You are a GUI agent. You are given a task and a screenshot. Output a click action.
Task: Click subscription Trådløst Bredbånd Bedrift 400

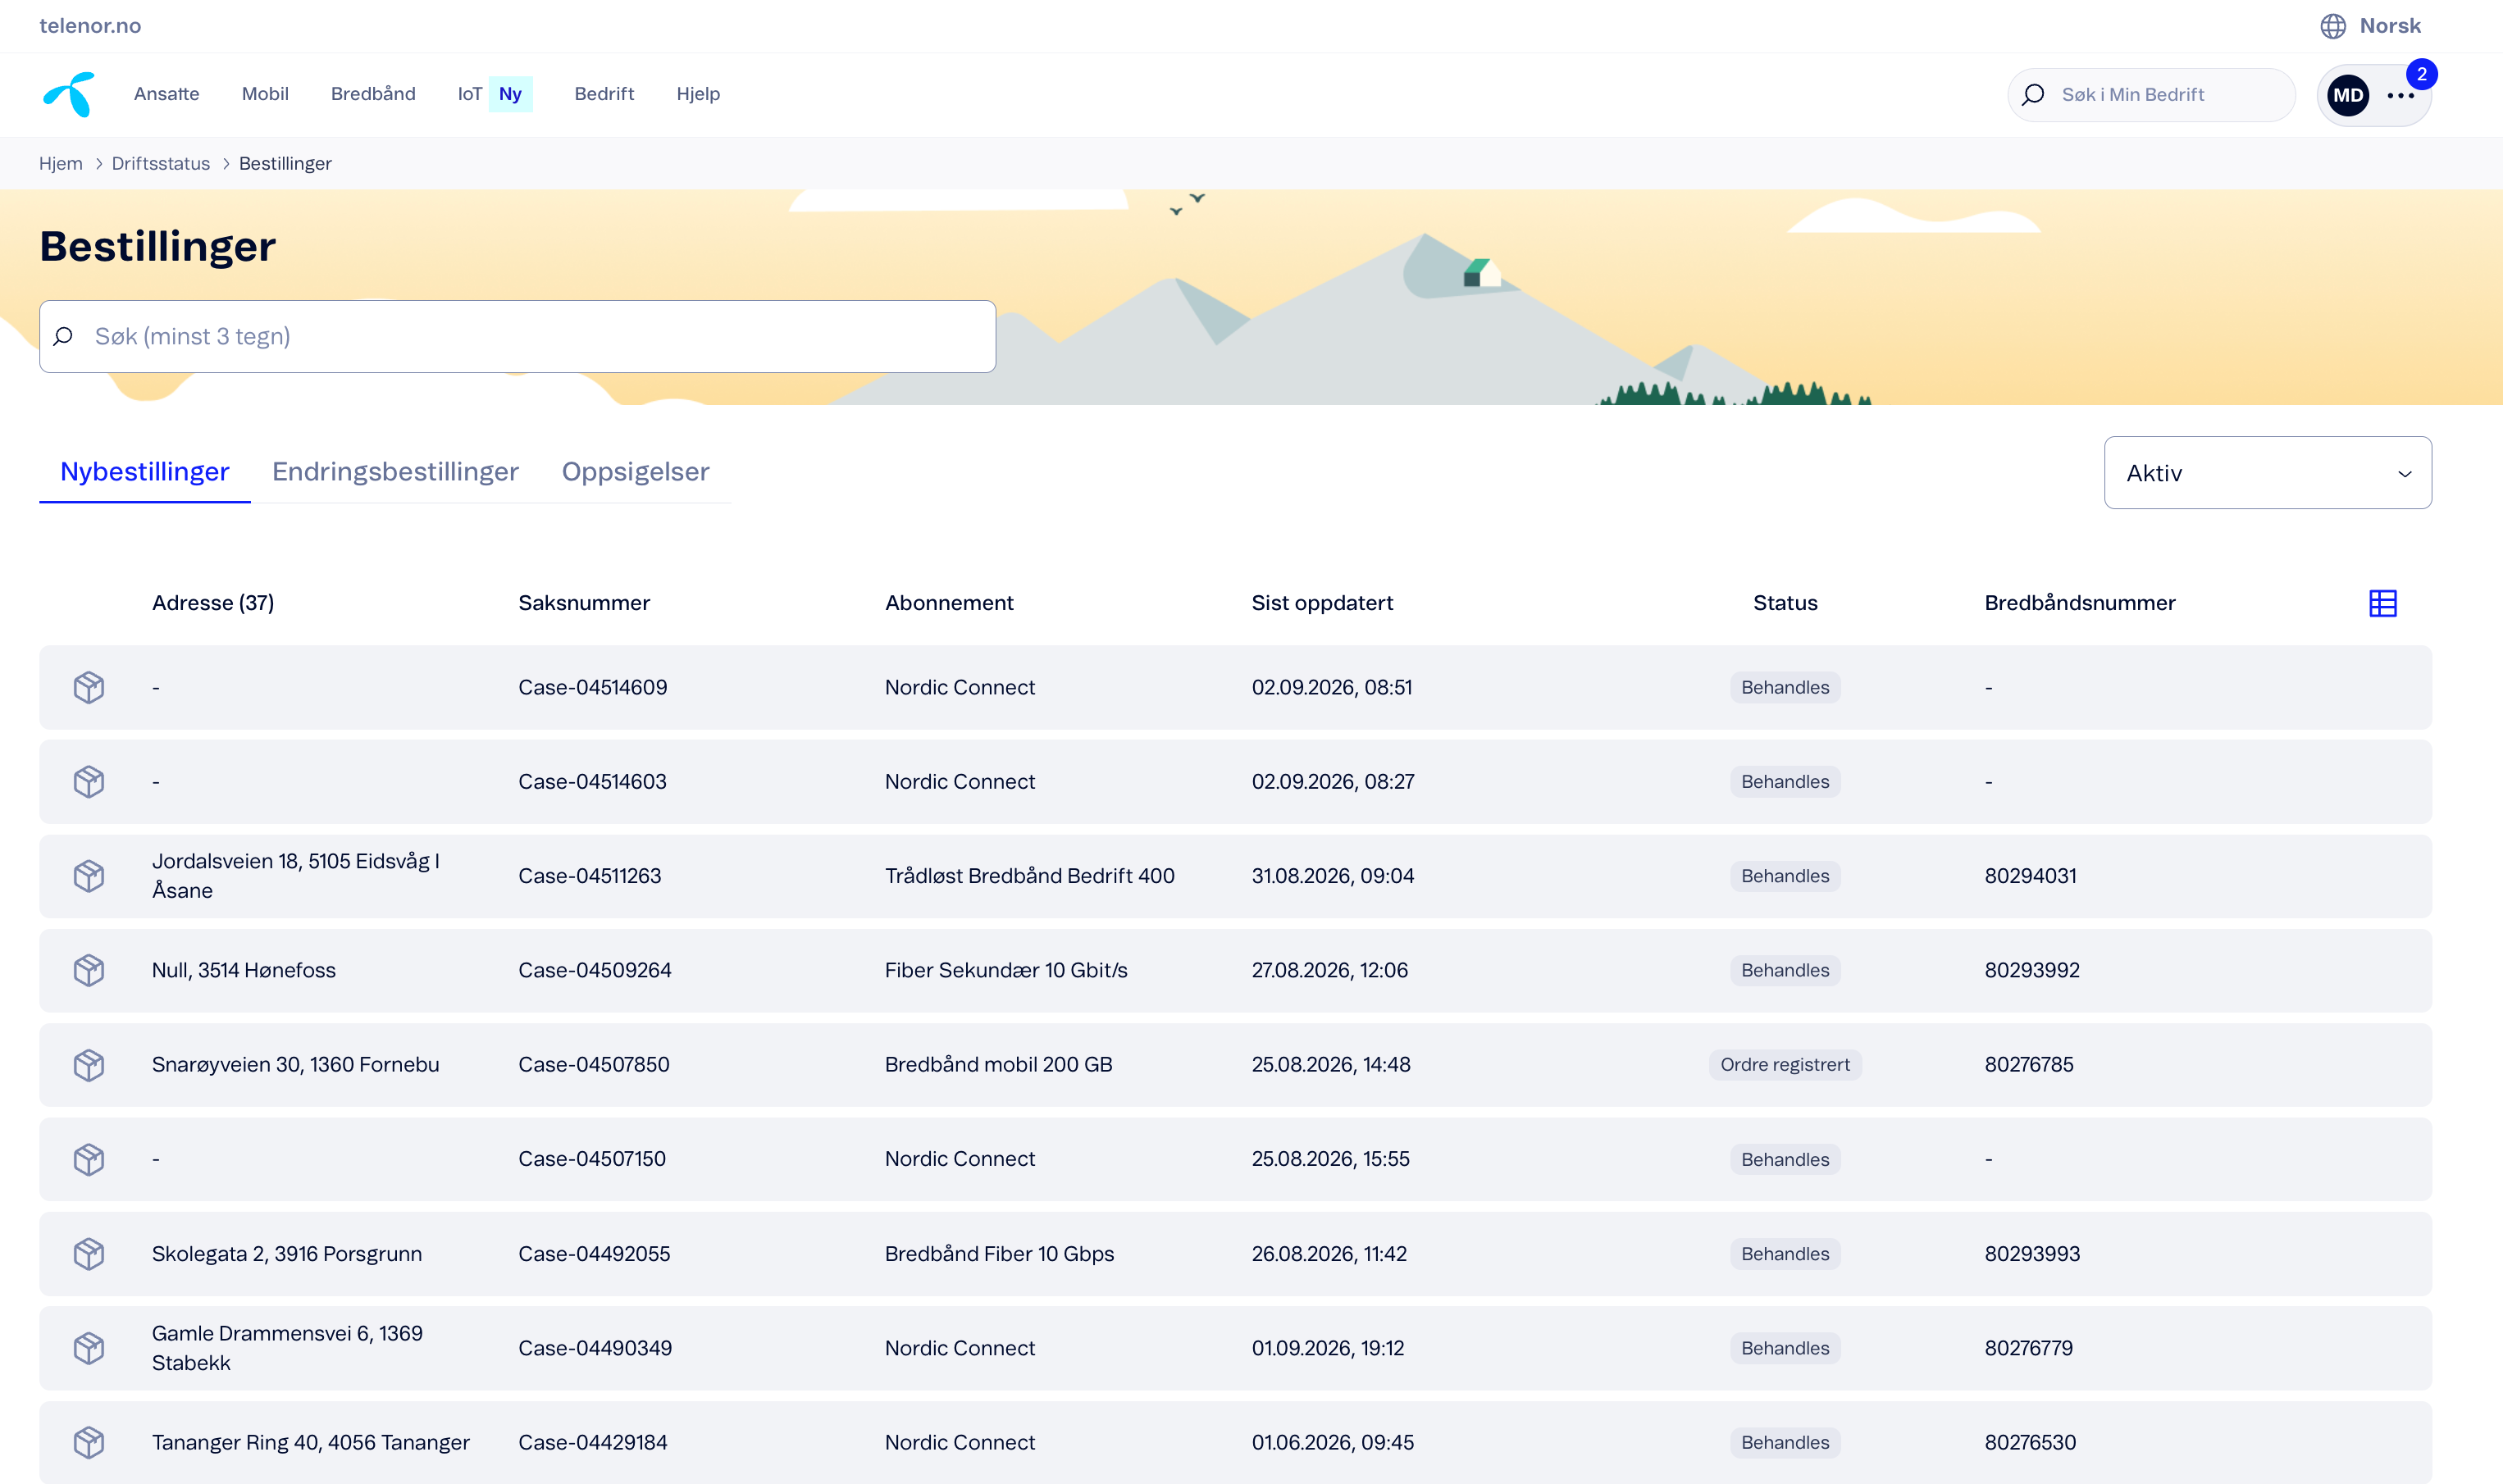click(1030, 876)
